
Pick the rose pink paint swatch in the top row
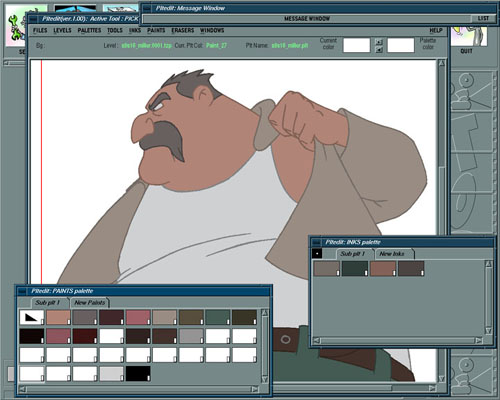[138, 317]
